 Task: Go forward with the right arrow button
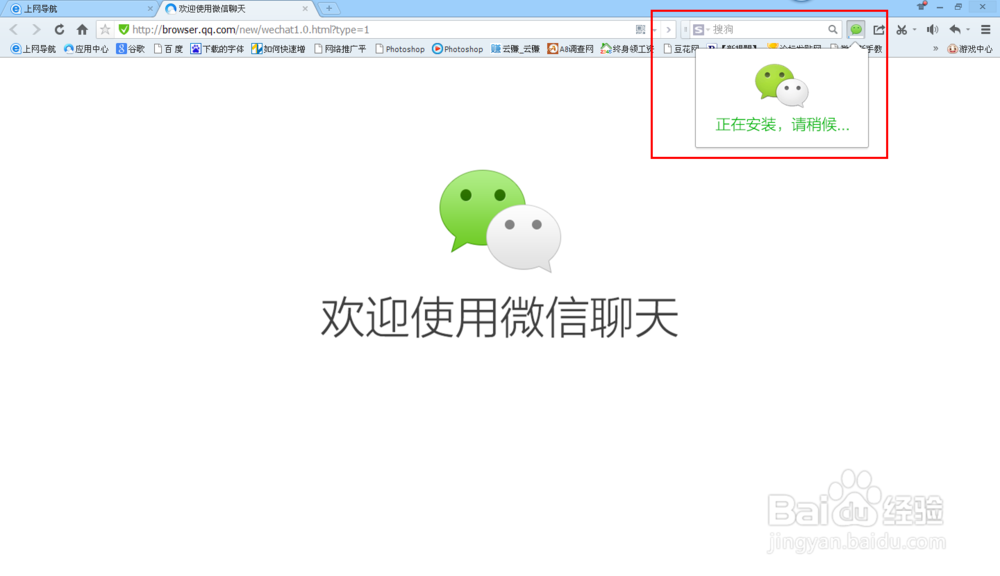36,29
